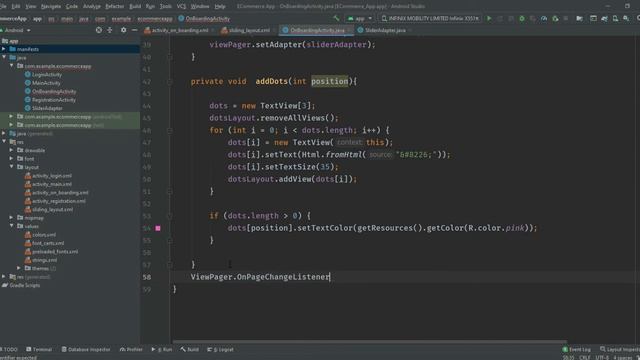Click the Make Project hammer icon
Viewport: 640px width, 360px height.
pyautogui.click(x=336, y=18)
